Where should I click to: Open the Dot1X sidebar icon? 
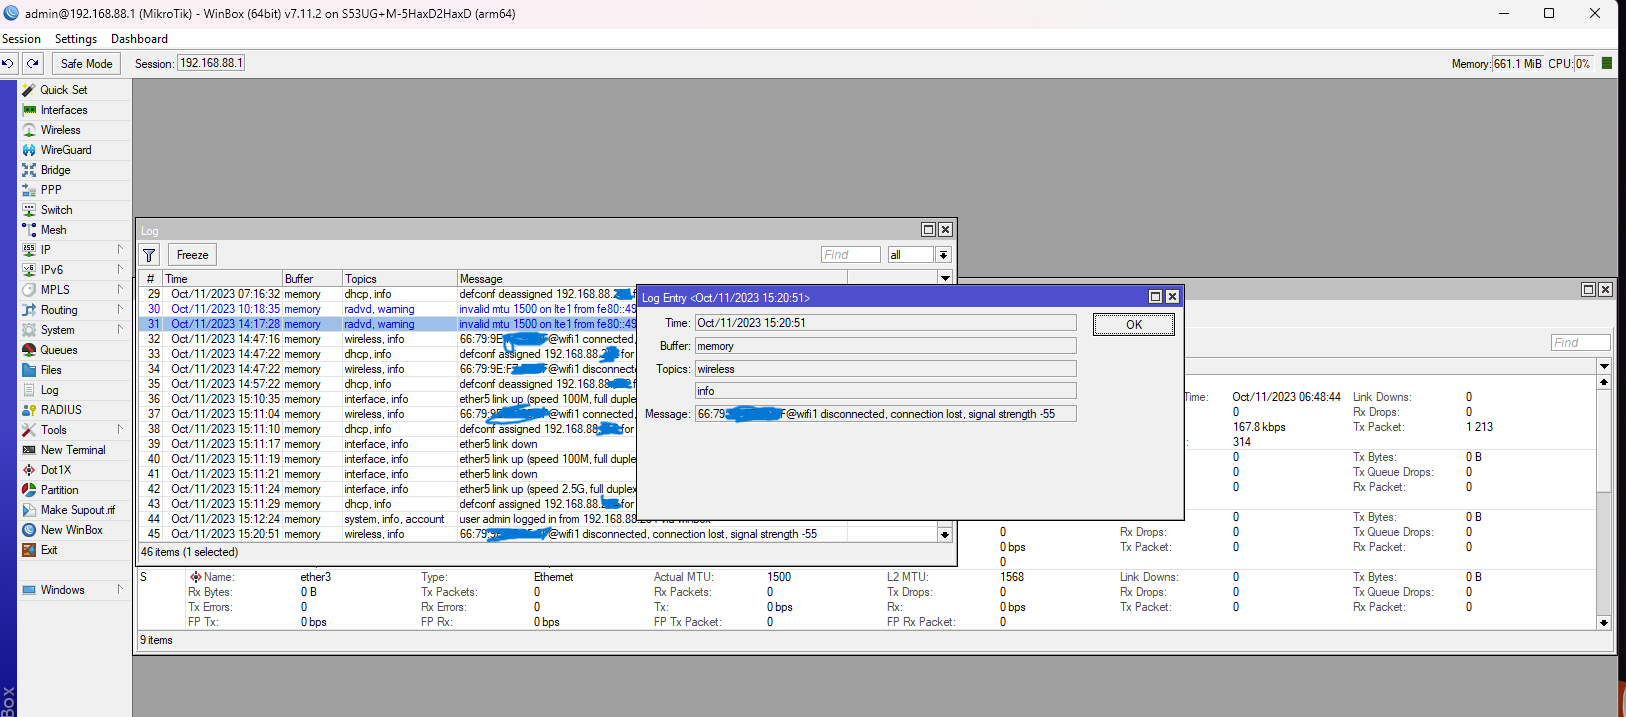pos(29,470)
